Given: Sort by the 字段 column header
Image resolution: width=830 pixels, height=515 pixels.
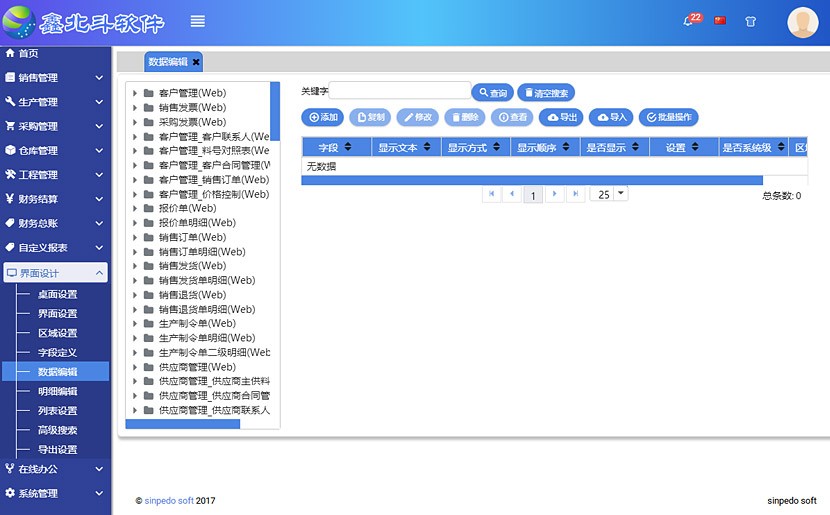Looking at the screenshot, I should tap(335, 148).
